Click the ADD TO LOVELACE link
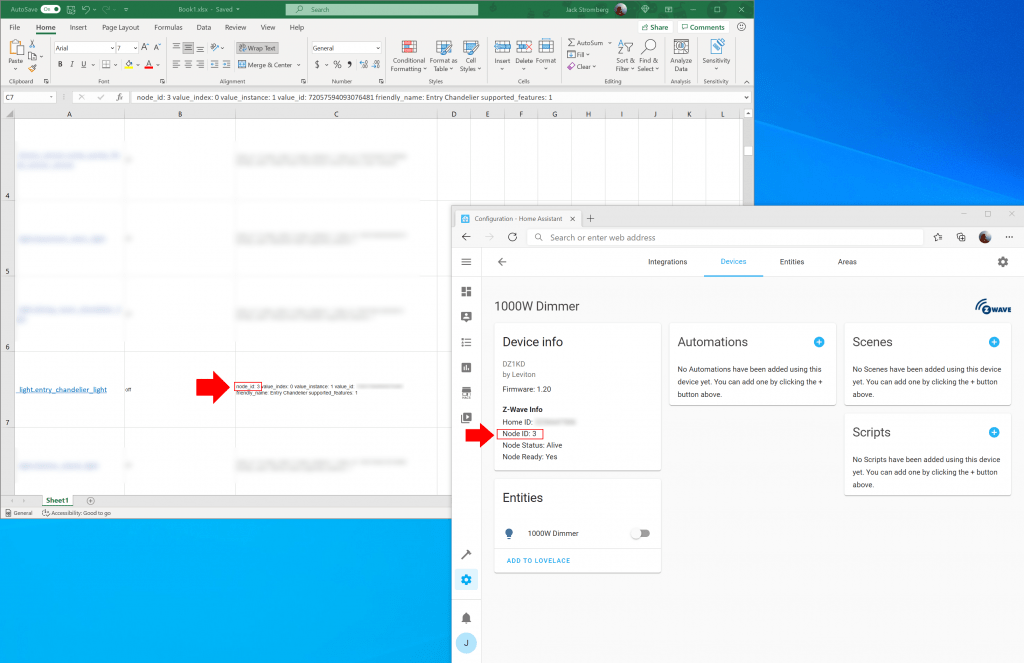This screenshot has width=1024, height=663. [x=540, y=560]
